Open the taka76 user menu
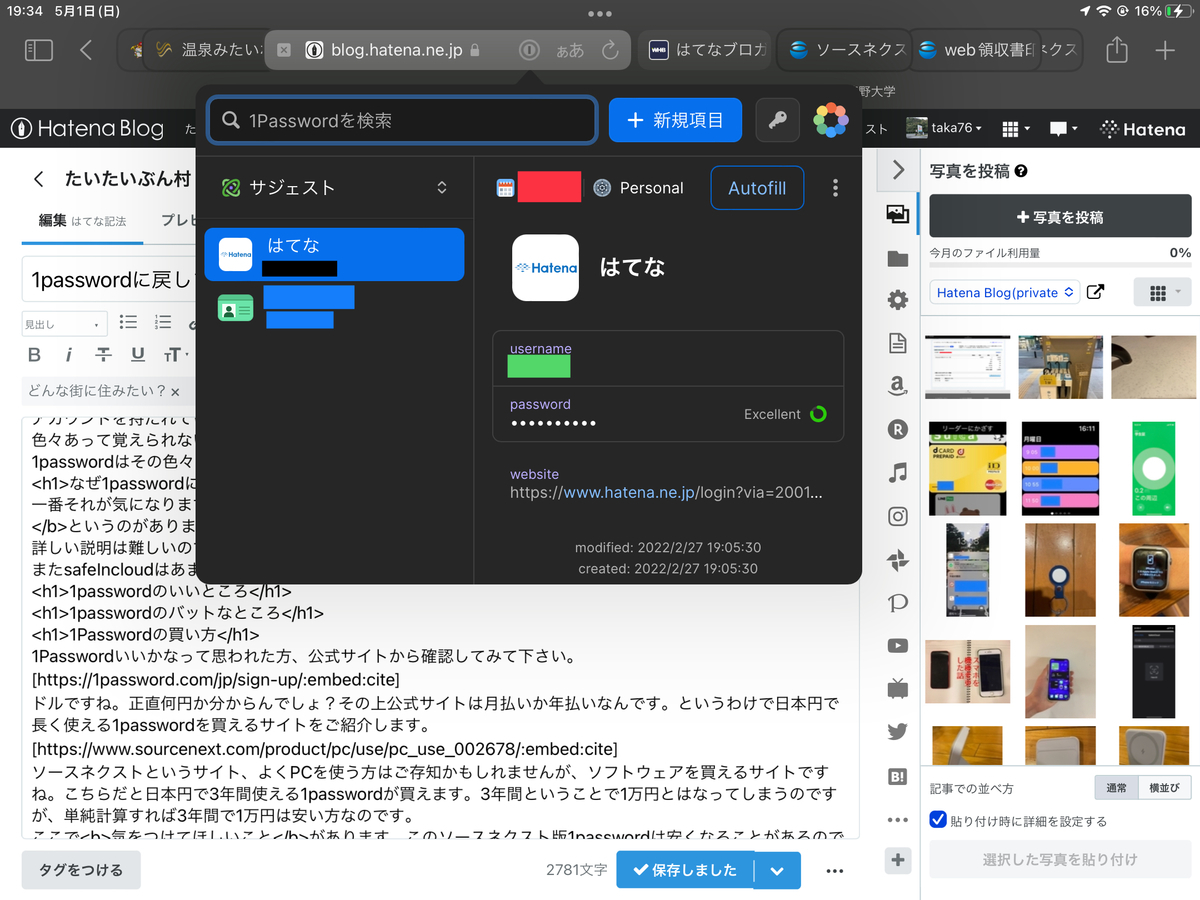Viewport: 1200px width, 900px height. coord(943,128)
